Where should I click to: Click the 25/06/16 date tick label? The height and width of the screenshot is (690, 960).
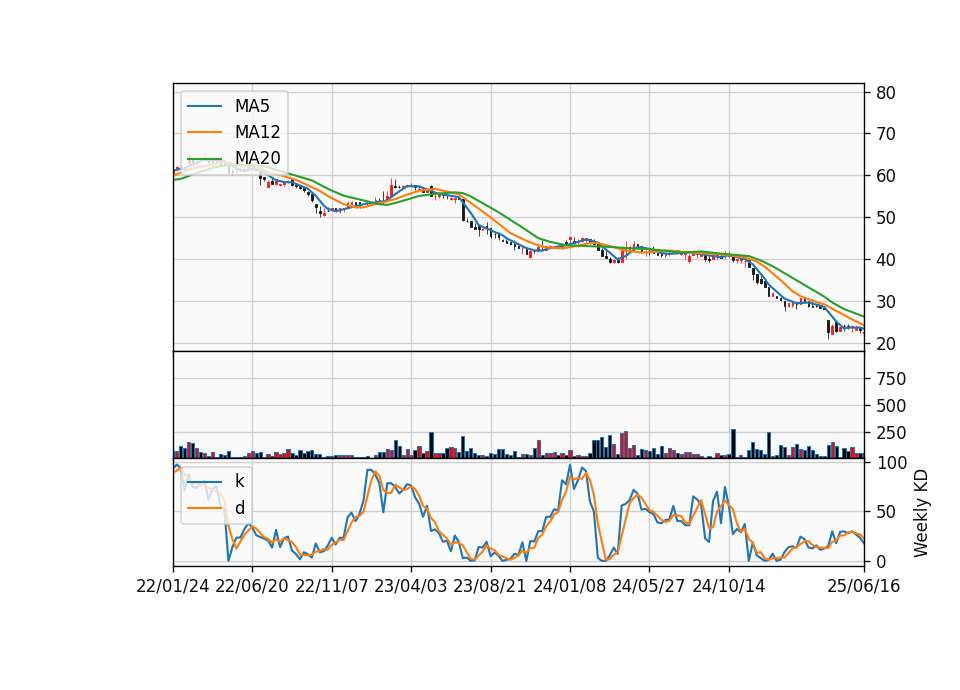(x=864, y=586)
